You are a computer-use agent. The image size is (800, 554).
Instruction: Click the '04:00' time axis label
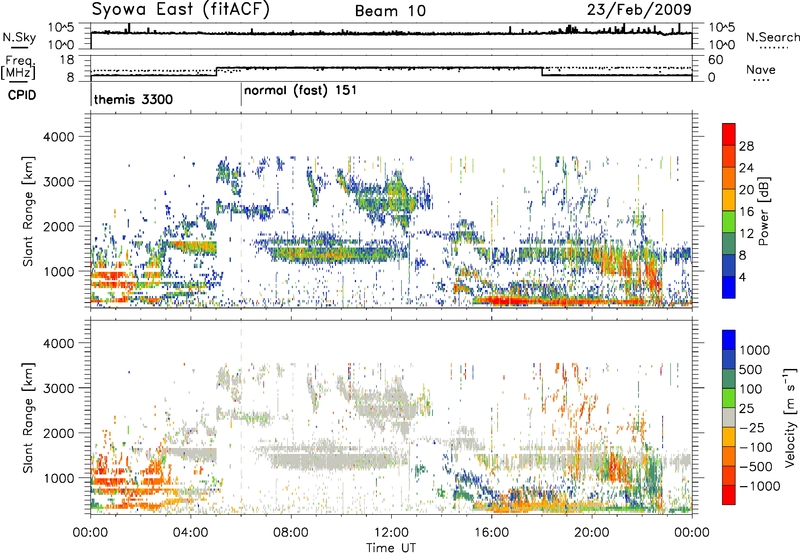pyautogui.click(x=190, y=533)
